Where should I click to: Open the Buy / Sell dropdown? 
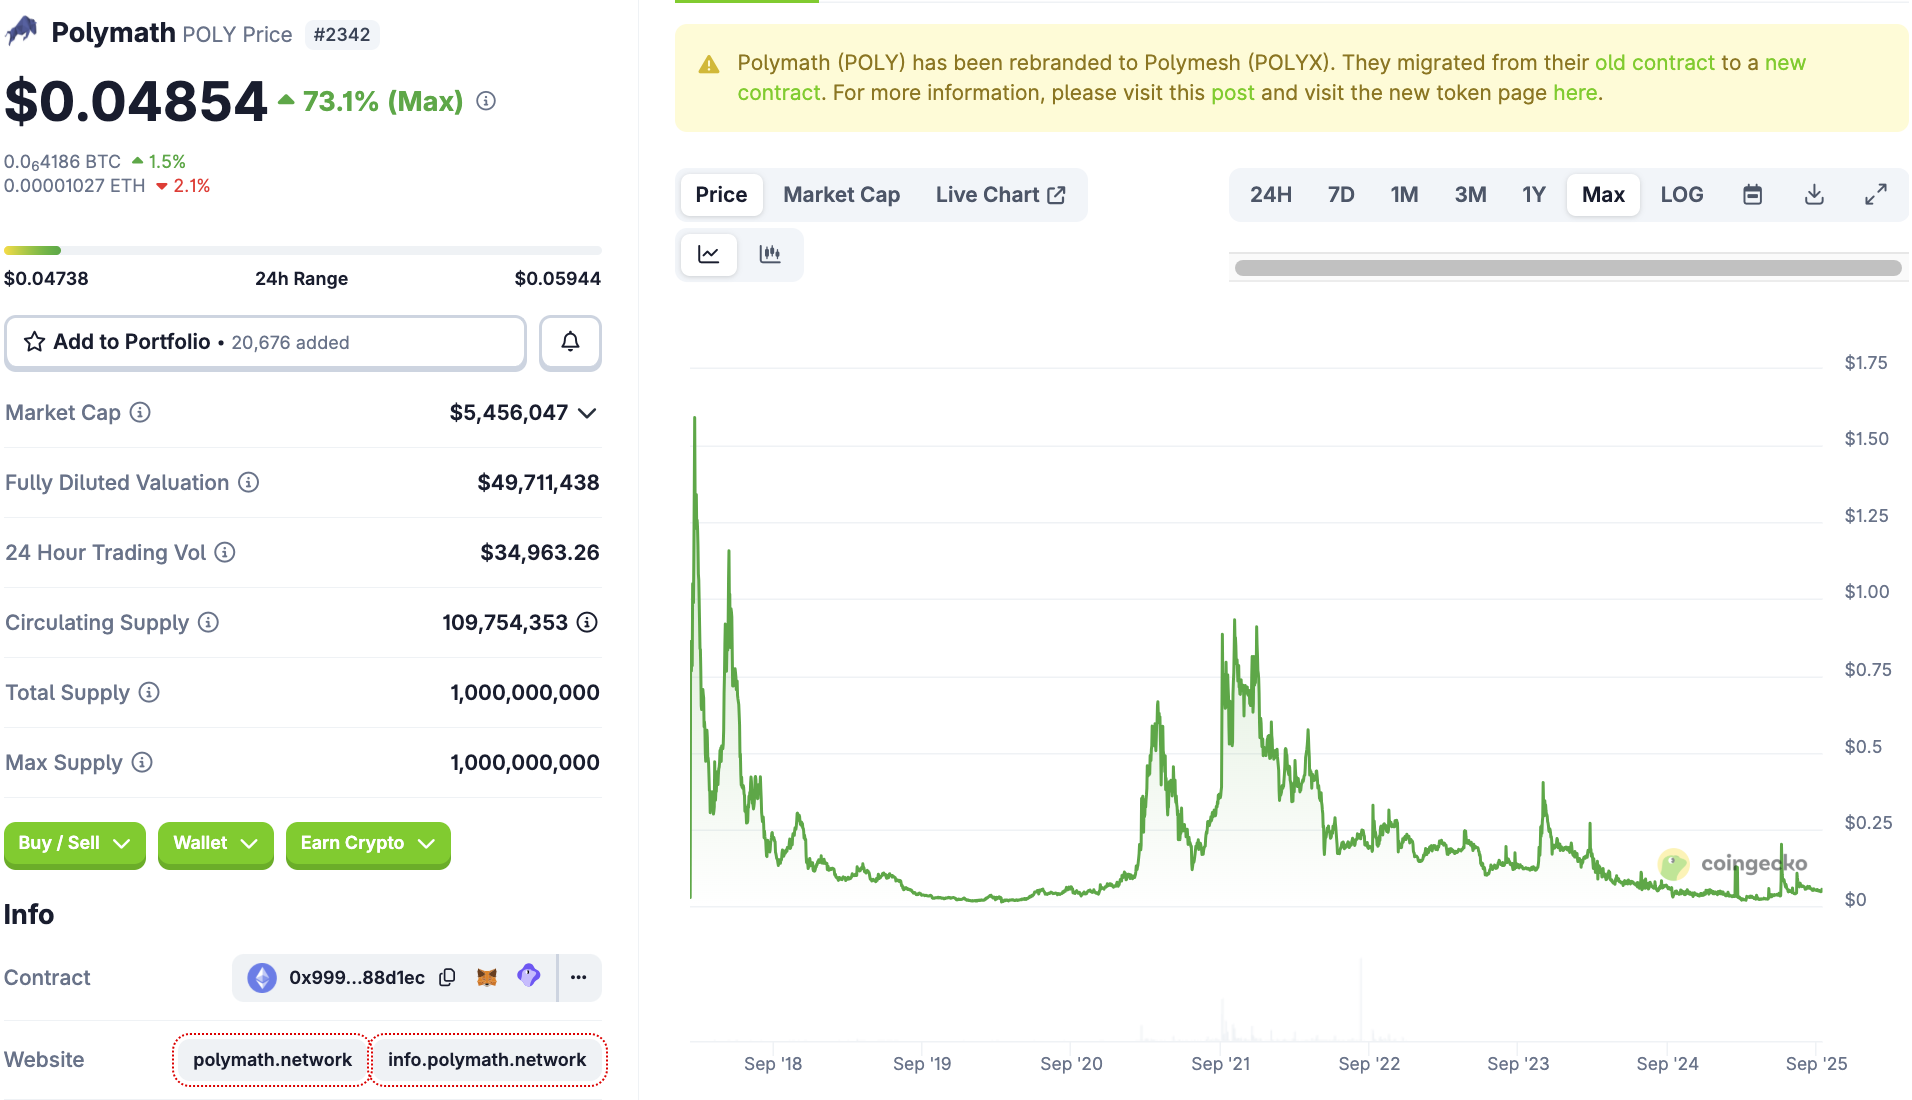tap(75, 843)
